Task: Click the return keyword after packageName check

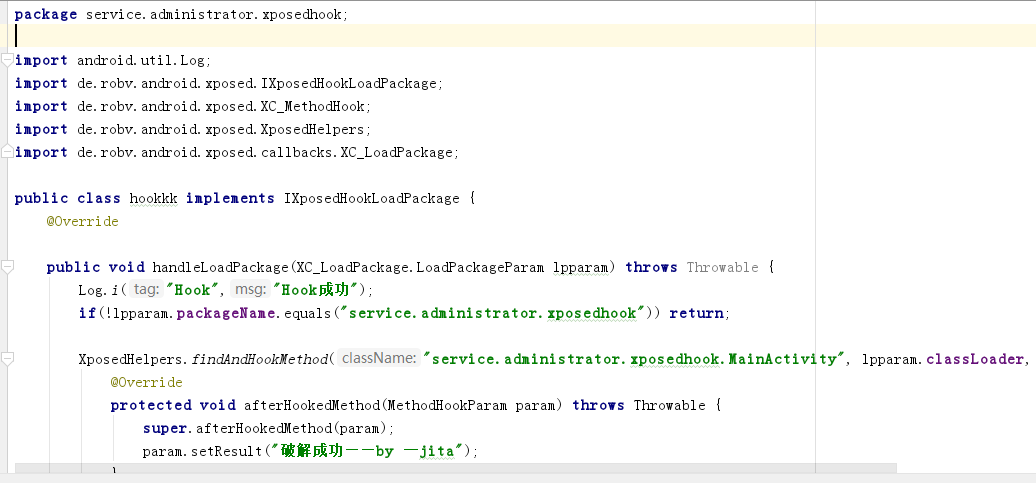Action: (x=697, y=313)
